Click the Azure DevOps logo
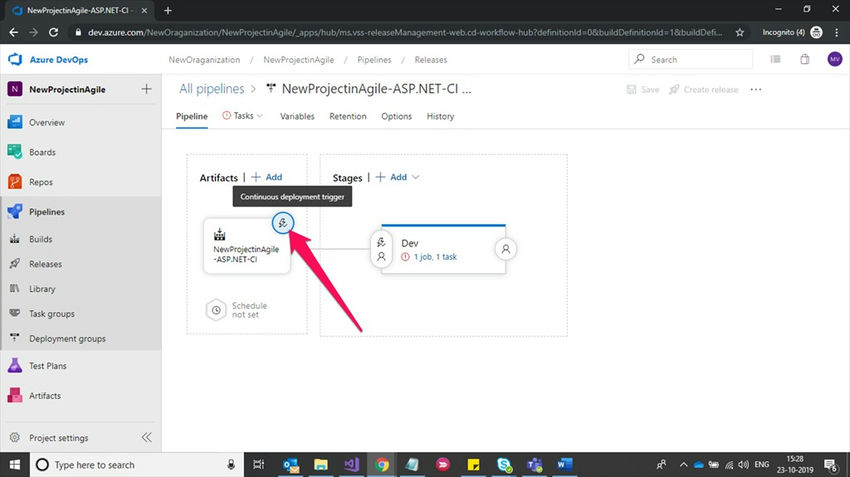The width and height of the screenshot is (850, 477). (x=15, y=60)
